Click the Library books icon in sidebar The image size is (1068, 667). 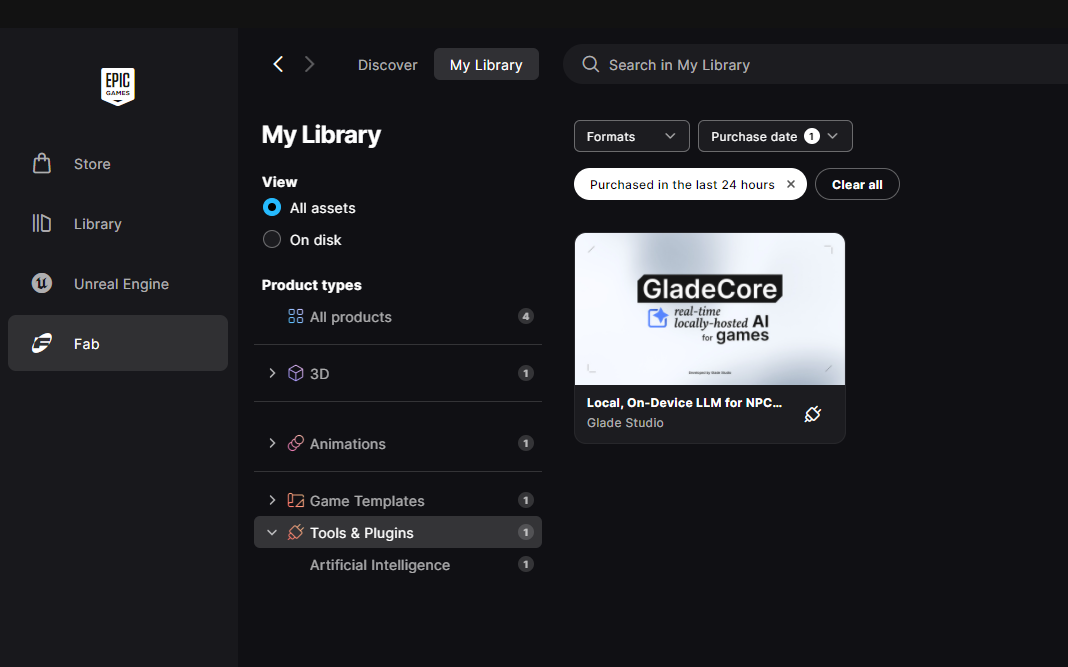tap(42, 223)
